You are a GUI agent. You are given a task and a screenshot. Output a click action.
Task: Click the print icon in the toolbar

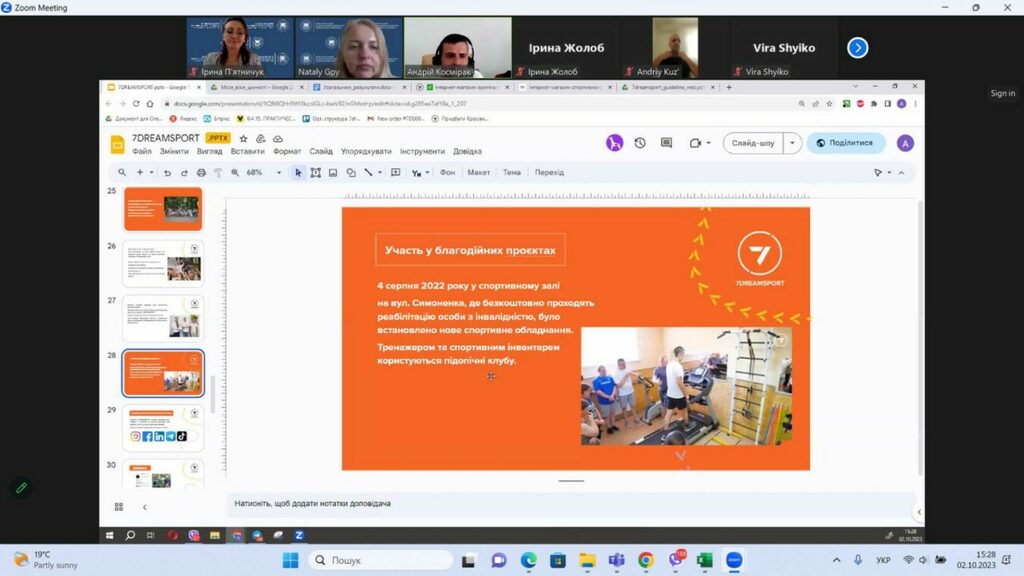point(201,172)
